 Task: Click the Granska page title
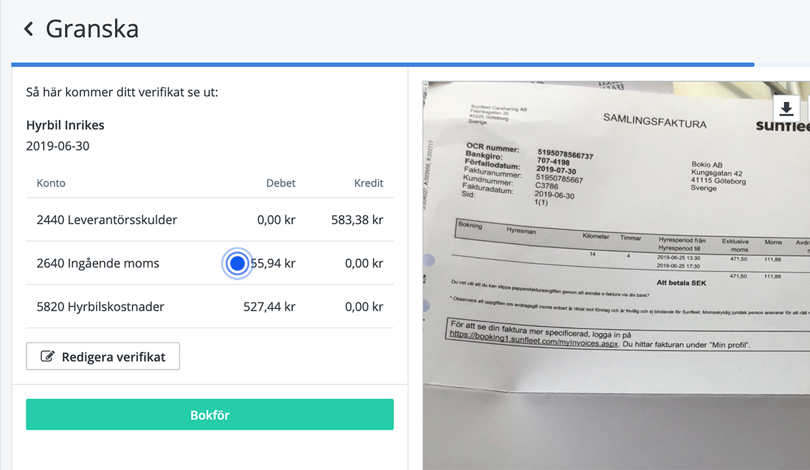[92, 29]
